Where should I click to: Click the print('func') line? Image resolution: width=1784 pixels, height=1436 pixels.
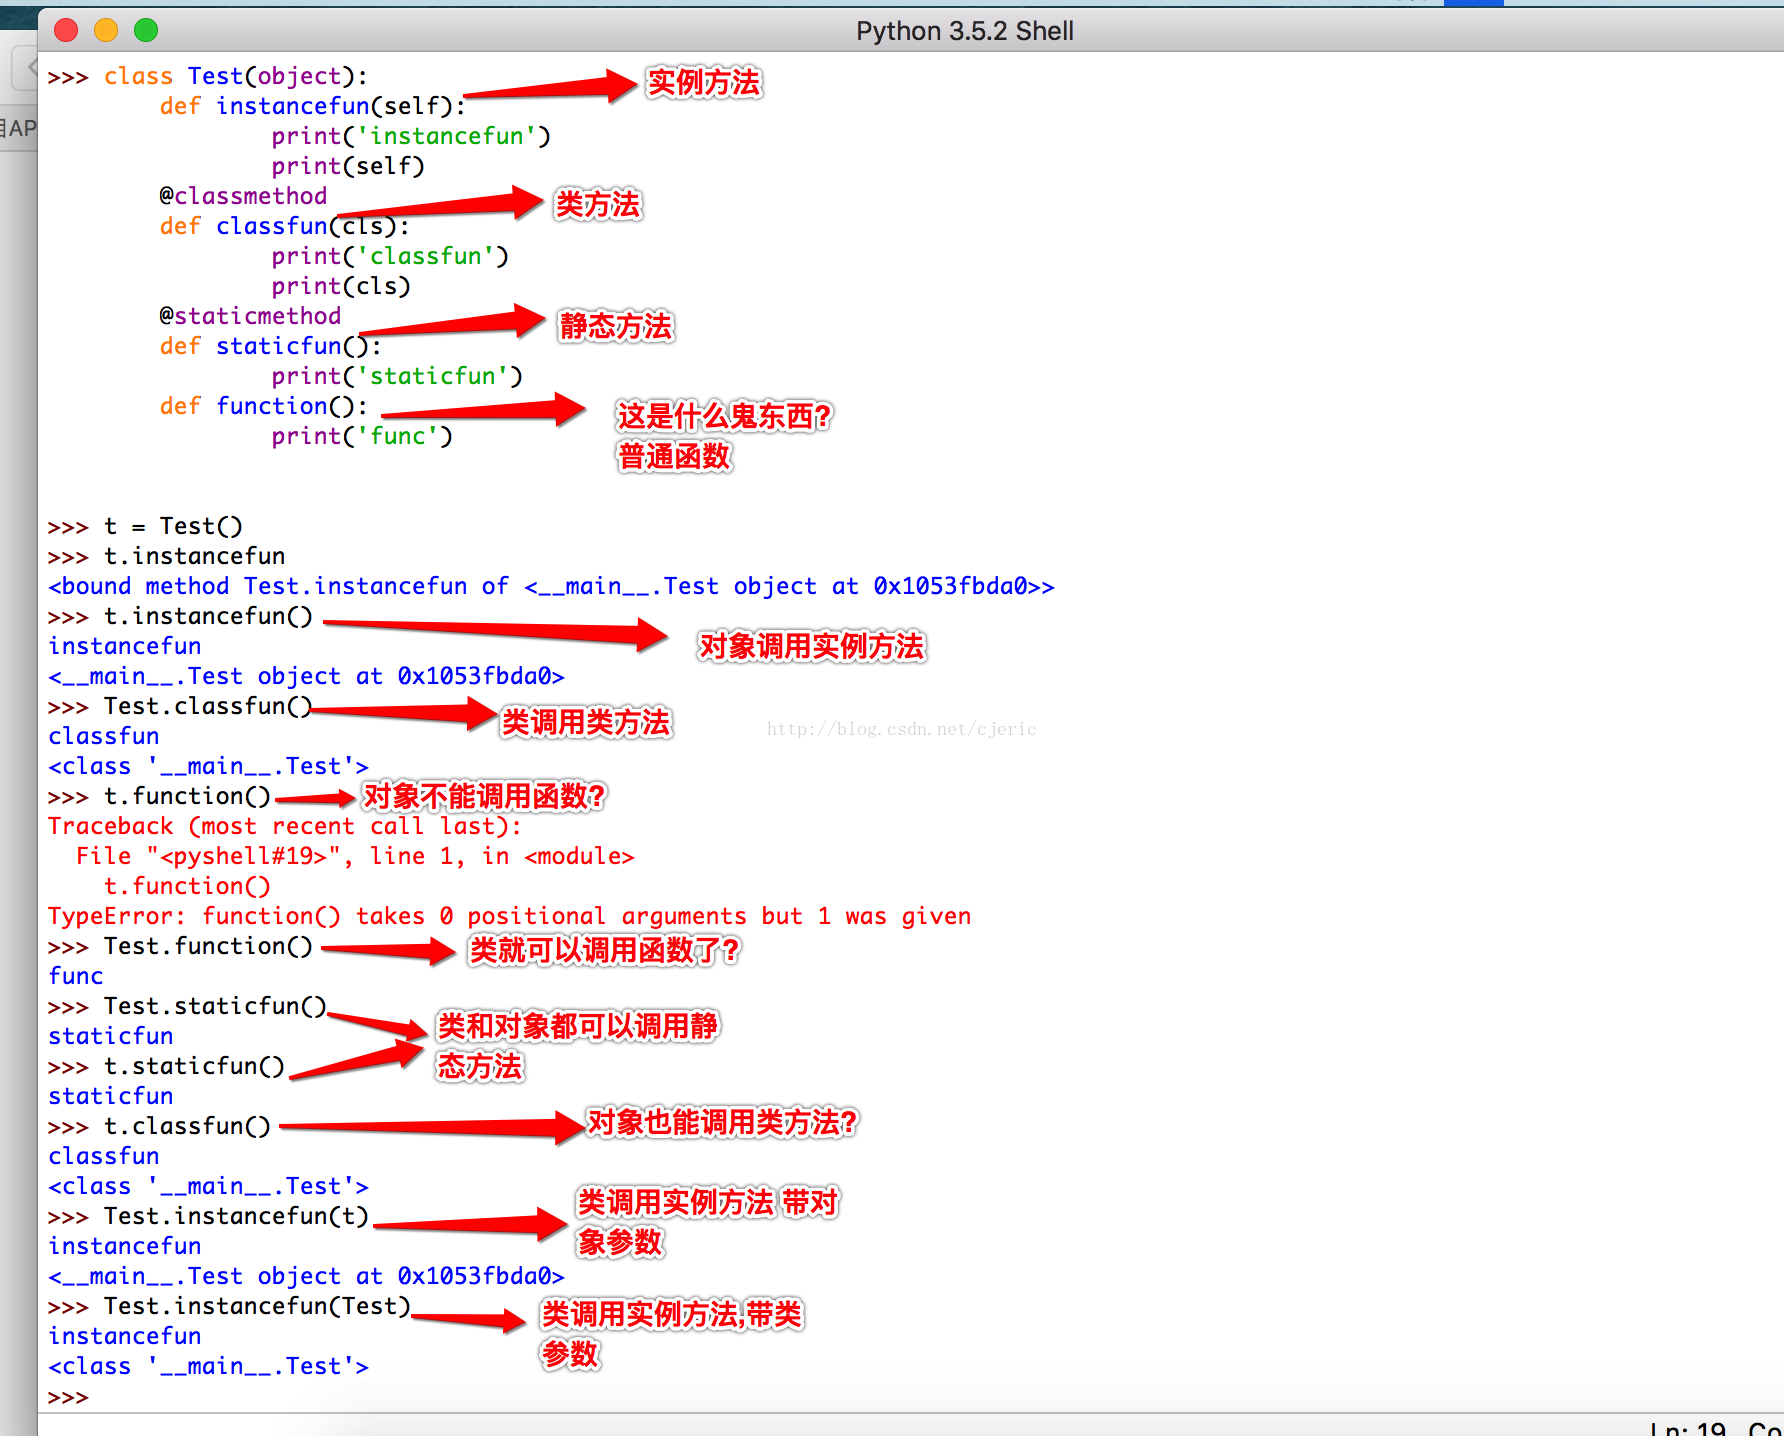[x=362, y=436]
